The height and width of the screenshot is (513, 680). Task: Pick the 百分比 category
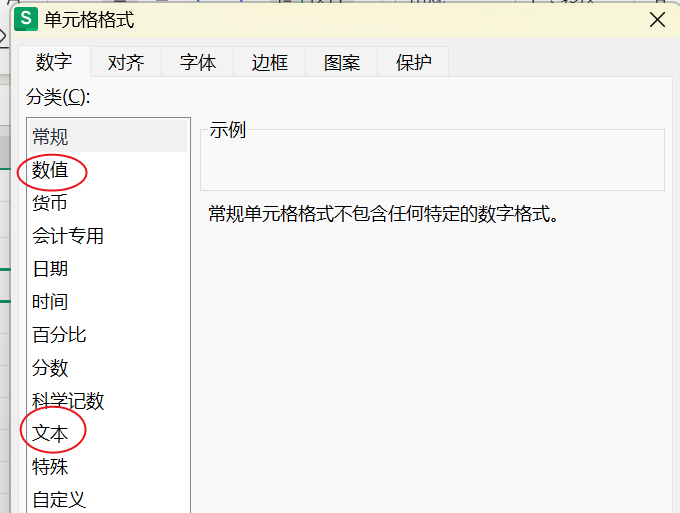coord(59,335)
